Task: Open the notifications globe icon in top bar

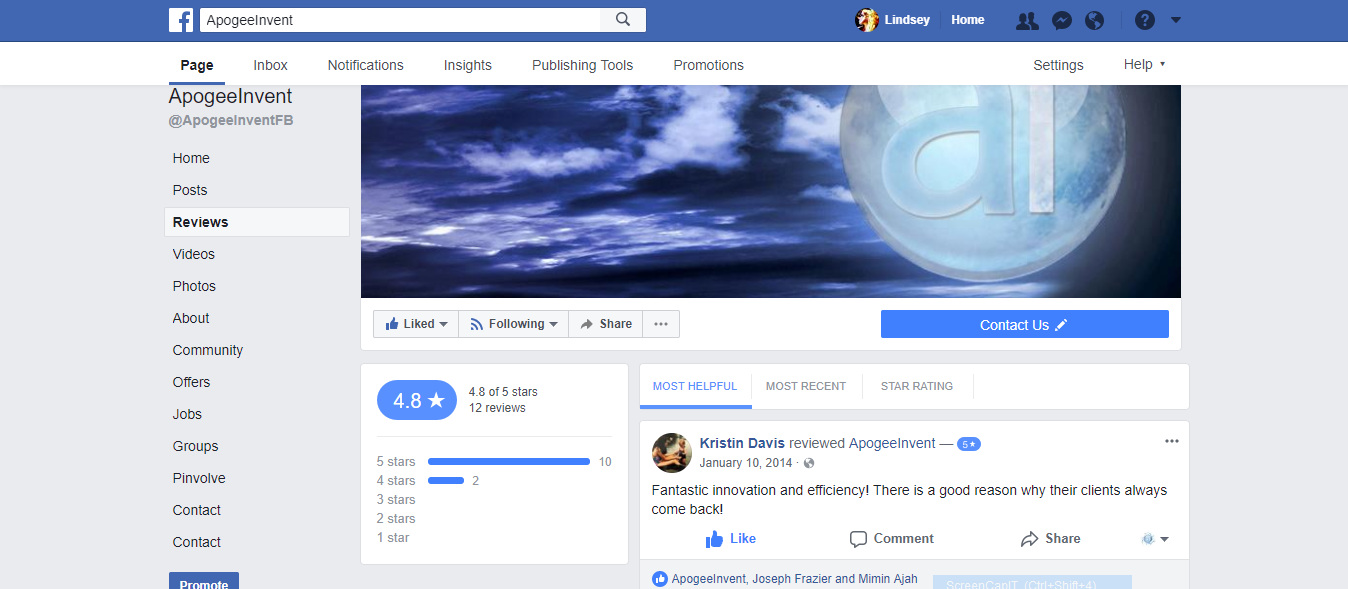Action: pos(1095,20)
